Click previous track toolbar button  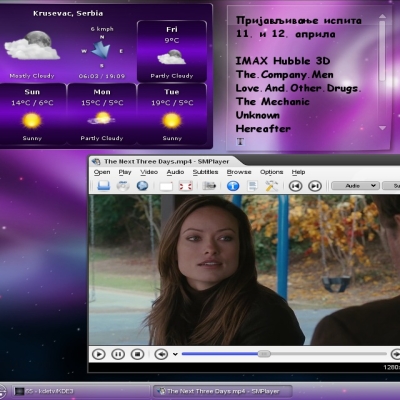[x=295, y=186]
